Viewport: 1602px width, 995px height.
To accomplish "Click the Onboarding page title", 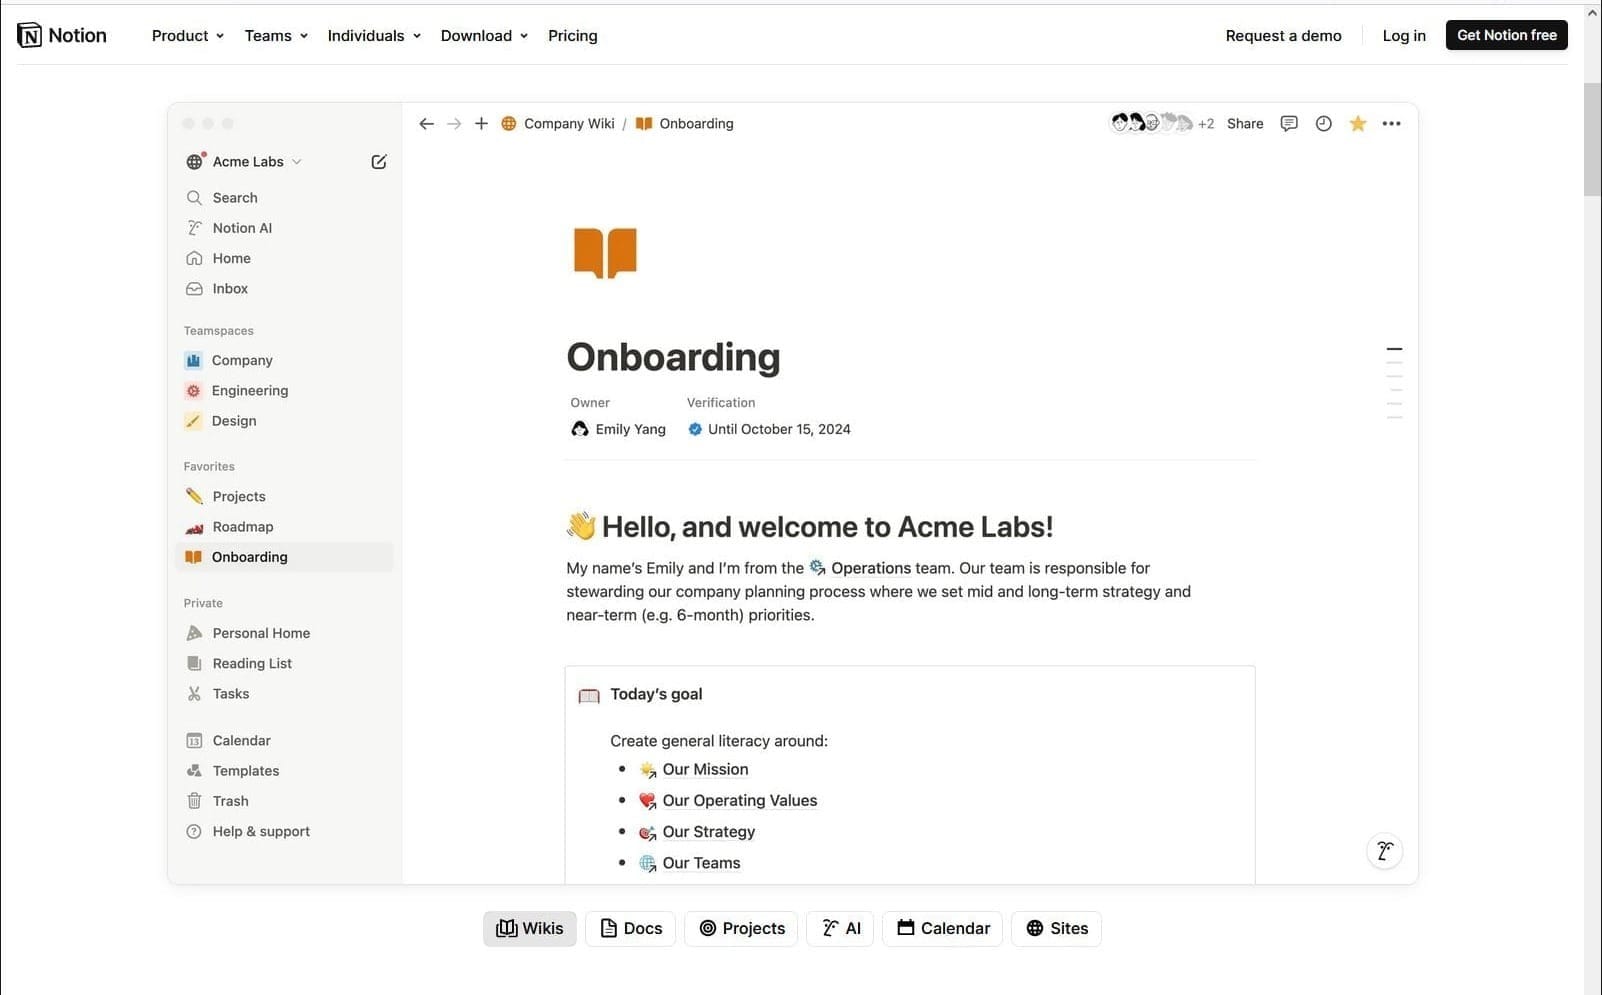I will (673, 357).
